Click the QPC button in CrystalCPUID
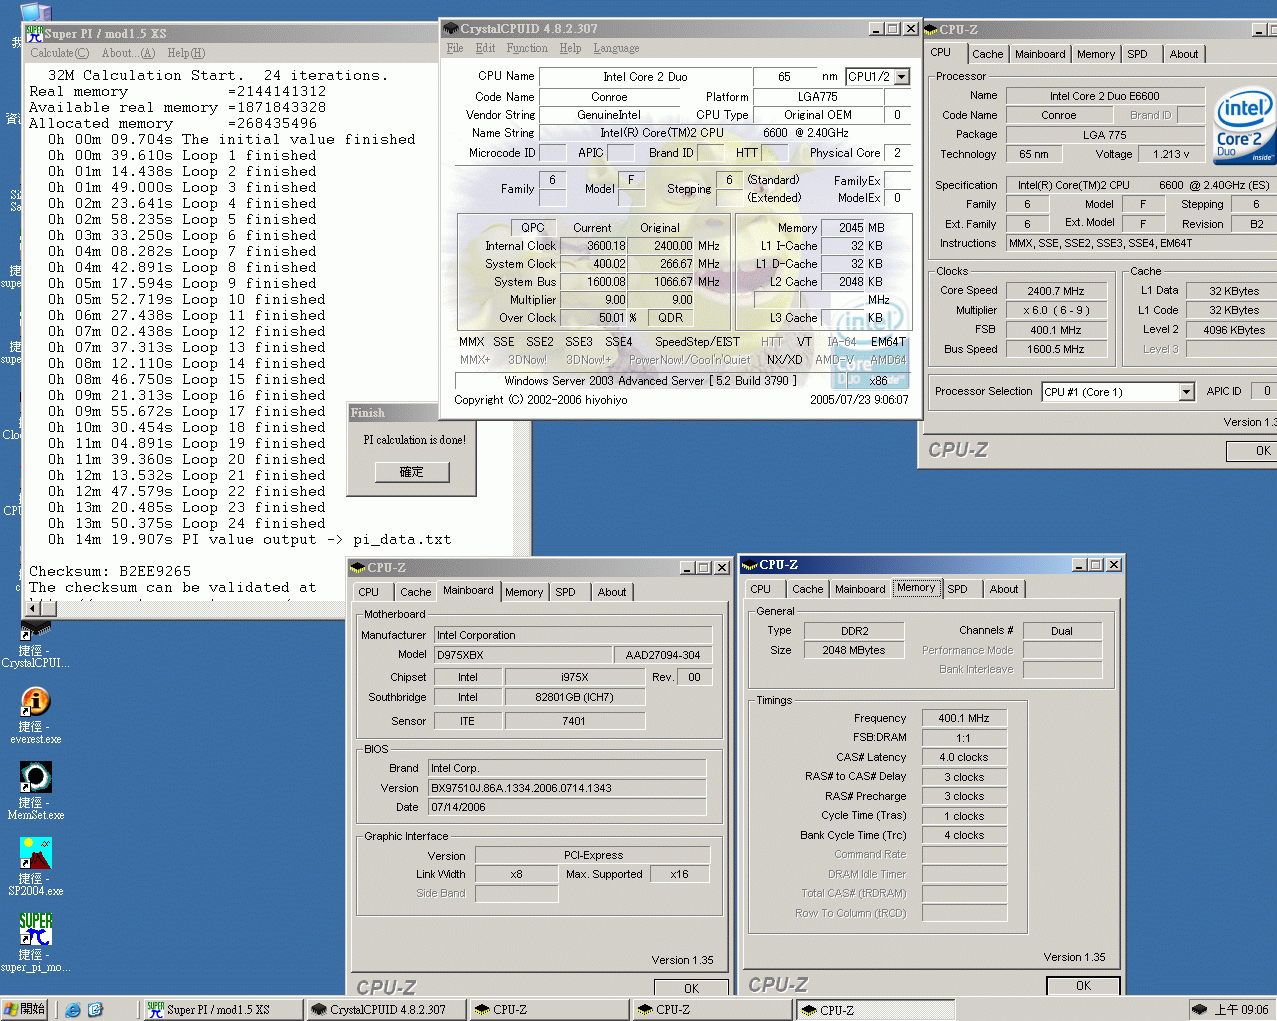The image size is (1277, 1021). pos(532,228)
